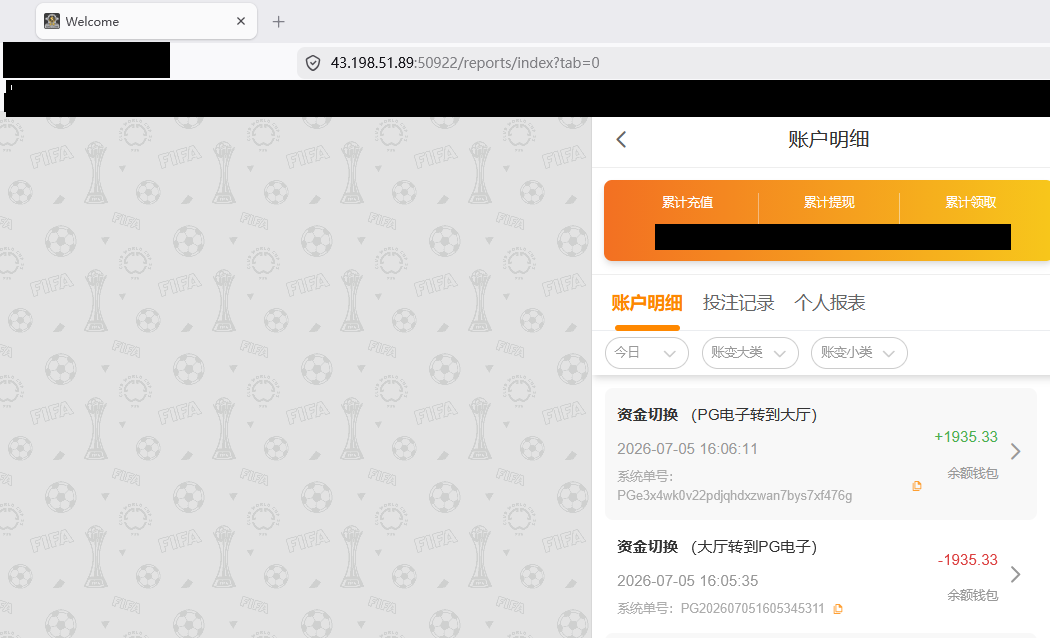Copy order number PG202607051605345311
The width and height of the screenshot is (1050, 638).
tap(838, 609)
